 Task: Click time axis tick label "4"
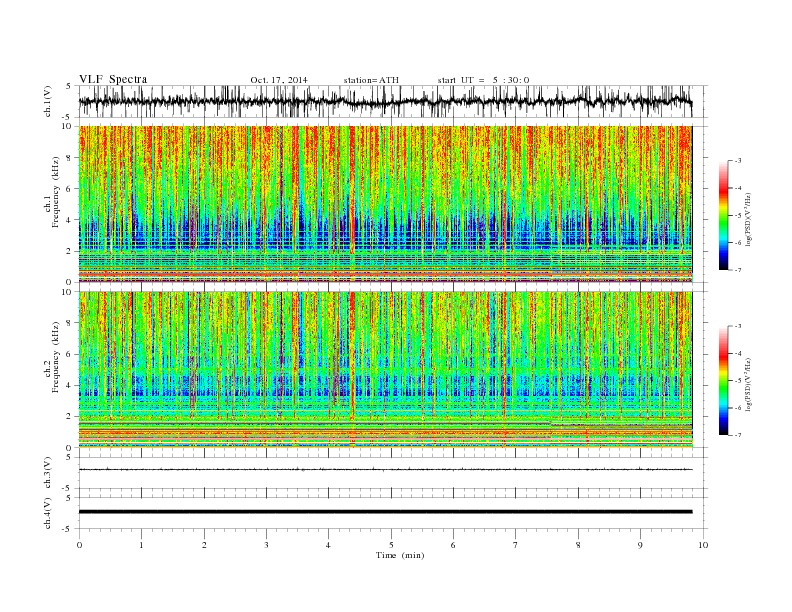click(328, 545)
